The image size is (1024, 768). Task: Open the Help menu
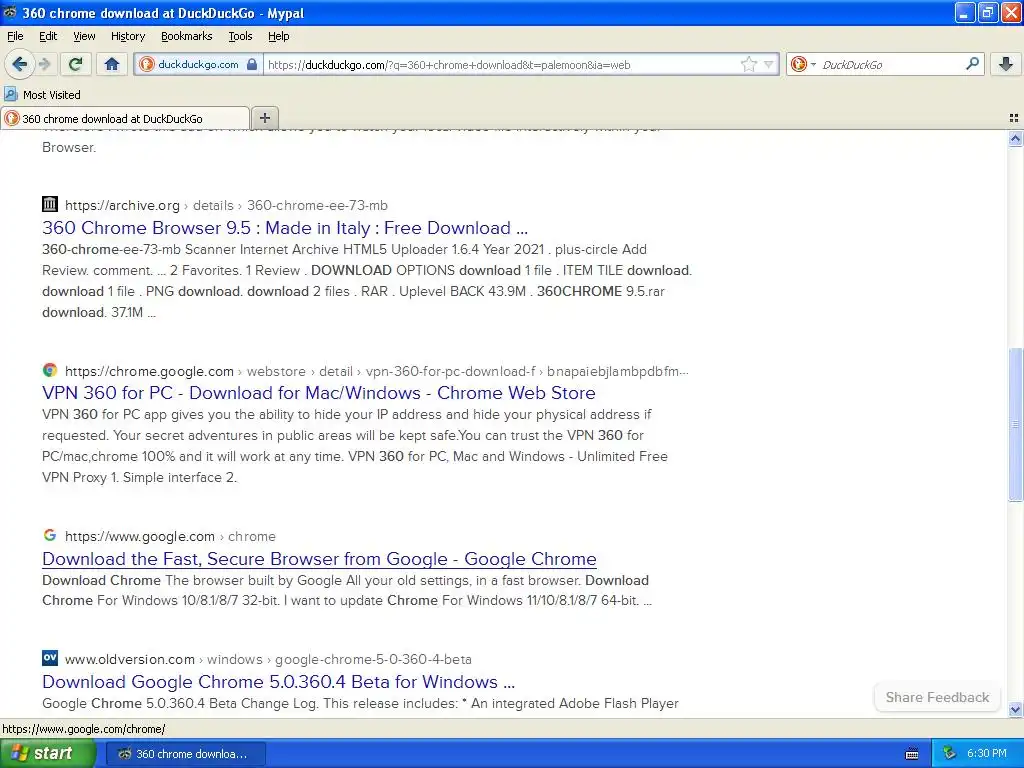click(279, 36)
